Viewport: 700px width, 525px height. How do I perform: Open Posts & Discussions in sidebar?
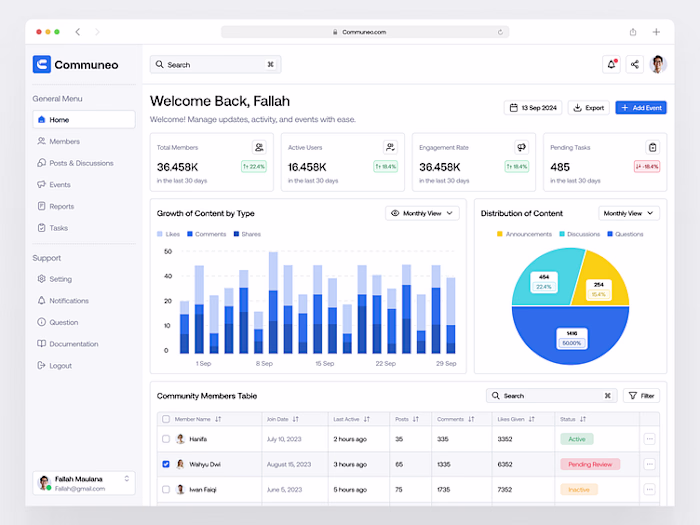84,163
